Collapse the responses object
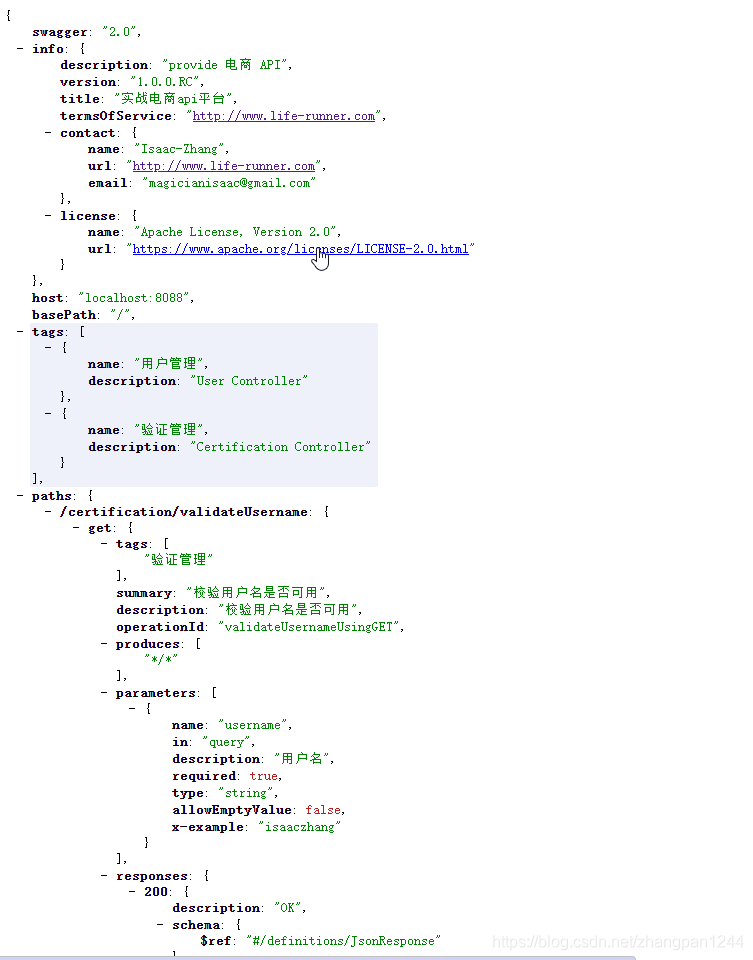Image resolution: width=753 pixels, height=960 pixels. [104, 876]
